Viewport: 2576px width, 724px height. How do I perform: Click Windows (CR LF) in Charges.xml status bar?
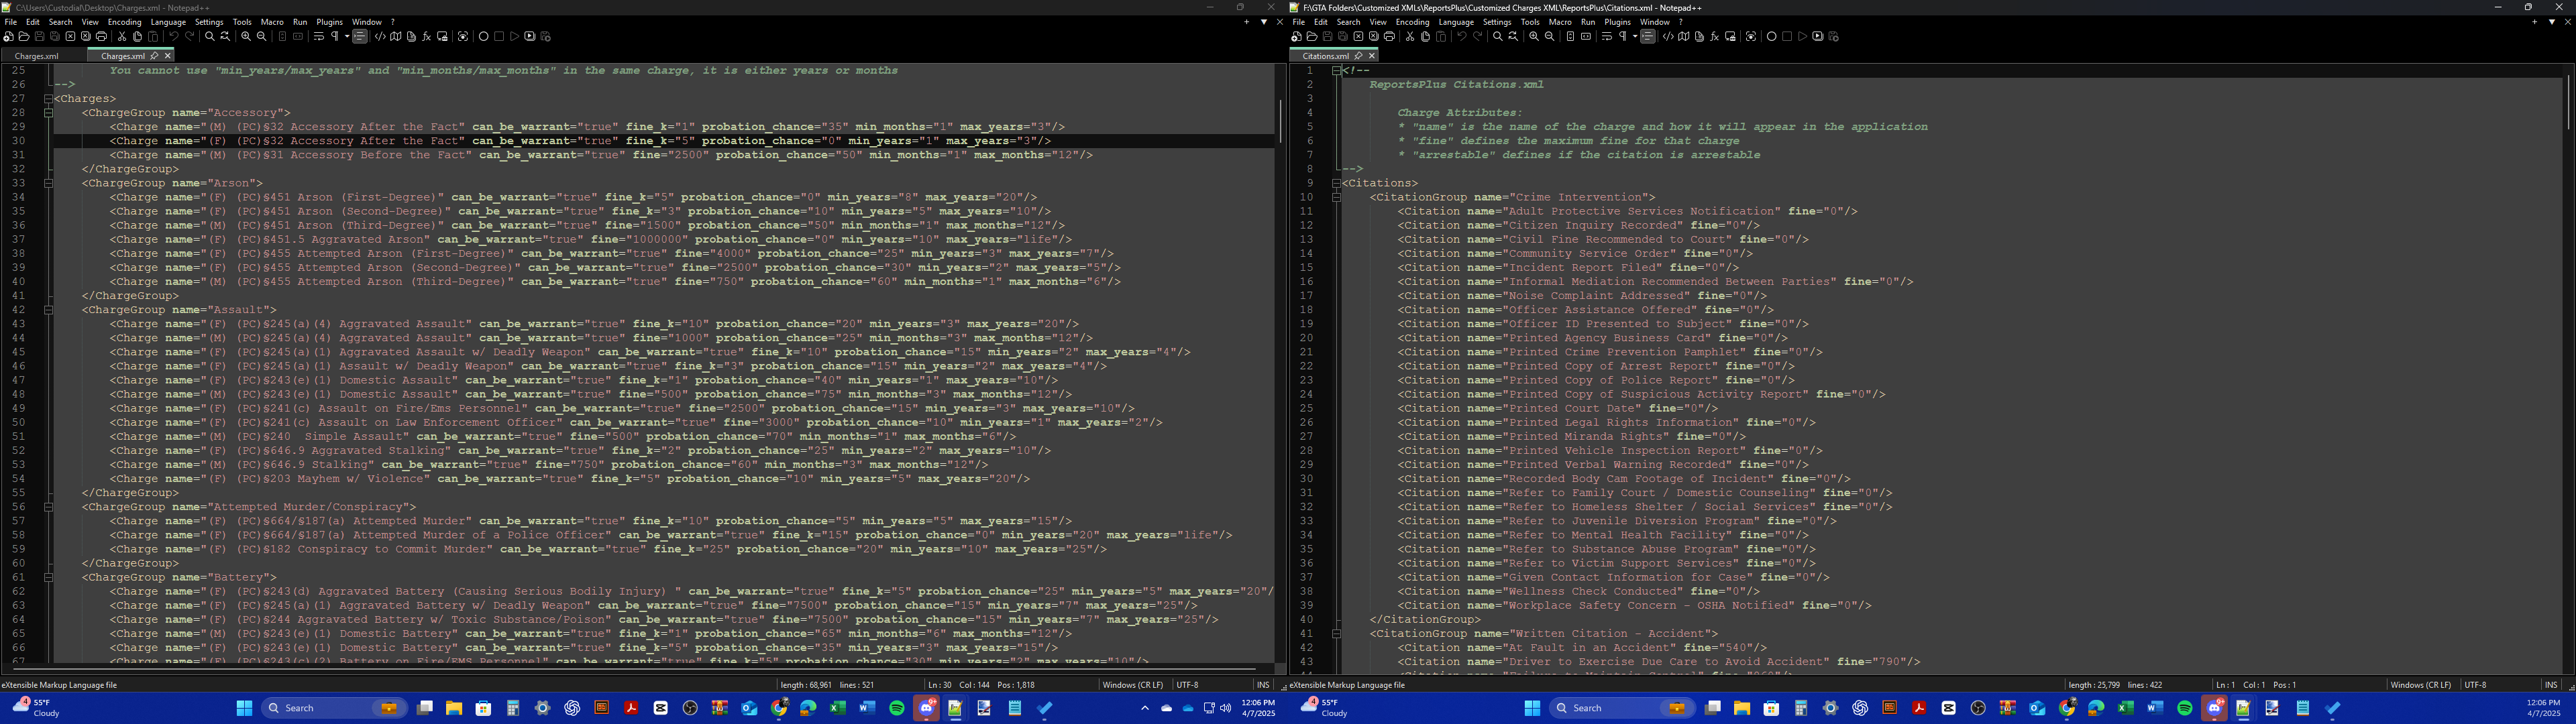(1132, 685)
